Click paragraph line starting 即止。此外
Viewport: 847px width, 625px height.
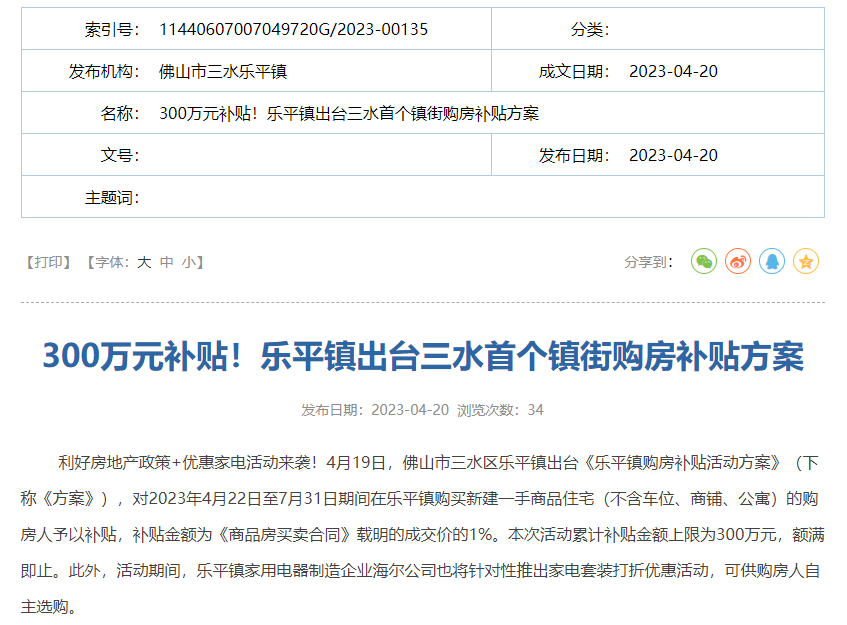click(x=420, y=570)
